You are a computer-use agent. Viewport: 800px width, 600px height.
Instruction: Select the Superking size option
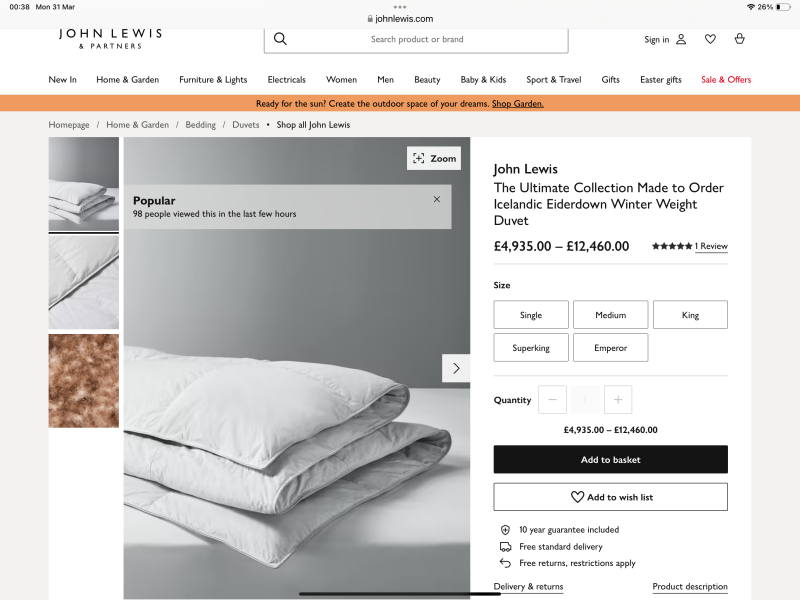[x=531, y=347]
